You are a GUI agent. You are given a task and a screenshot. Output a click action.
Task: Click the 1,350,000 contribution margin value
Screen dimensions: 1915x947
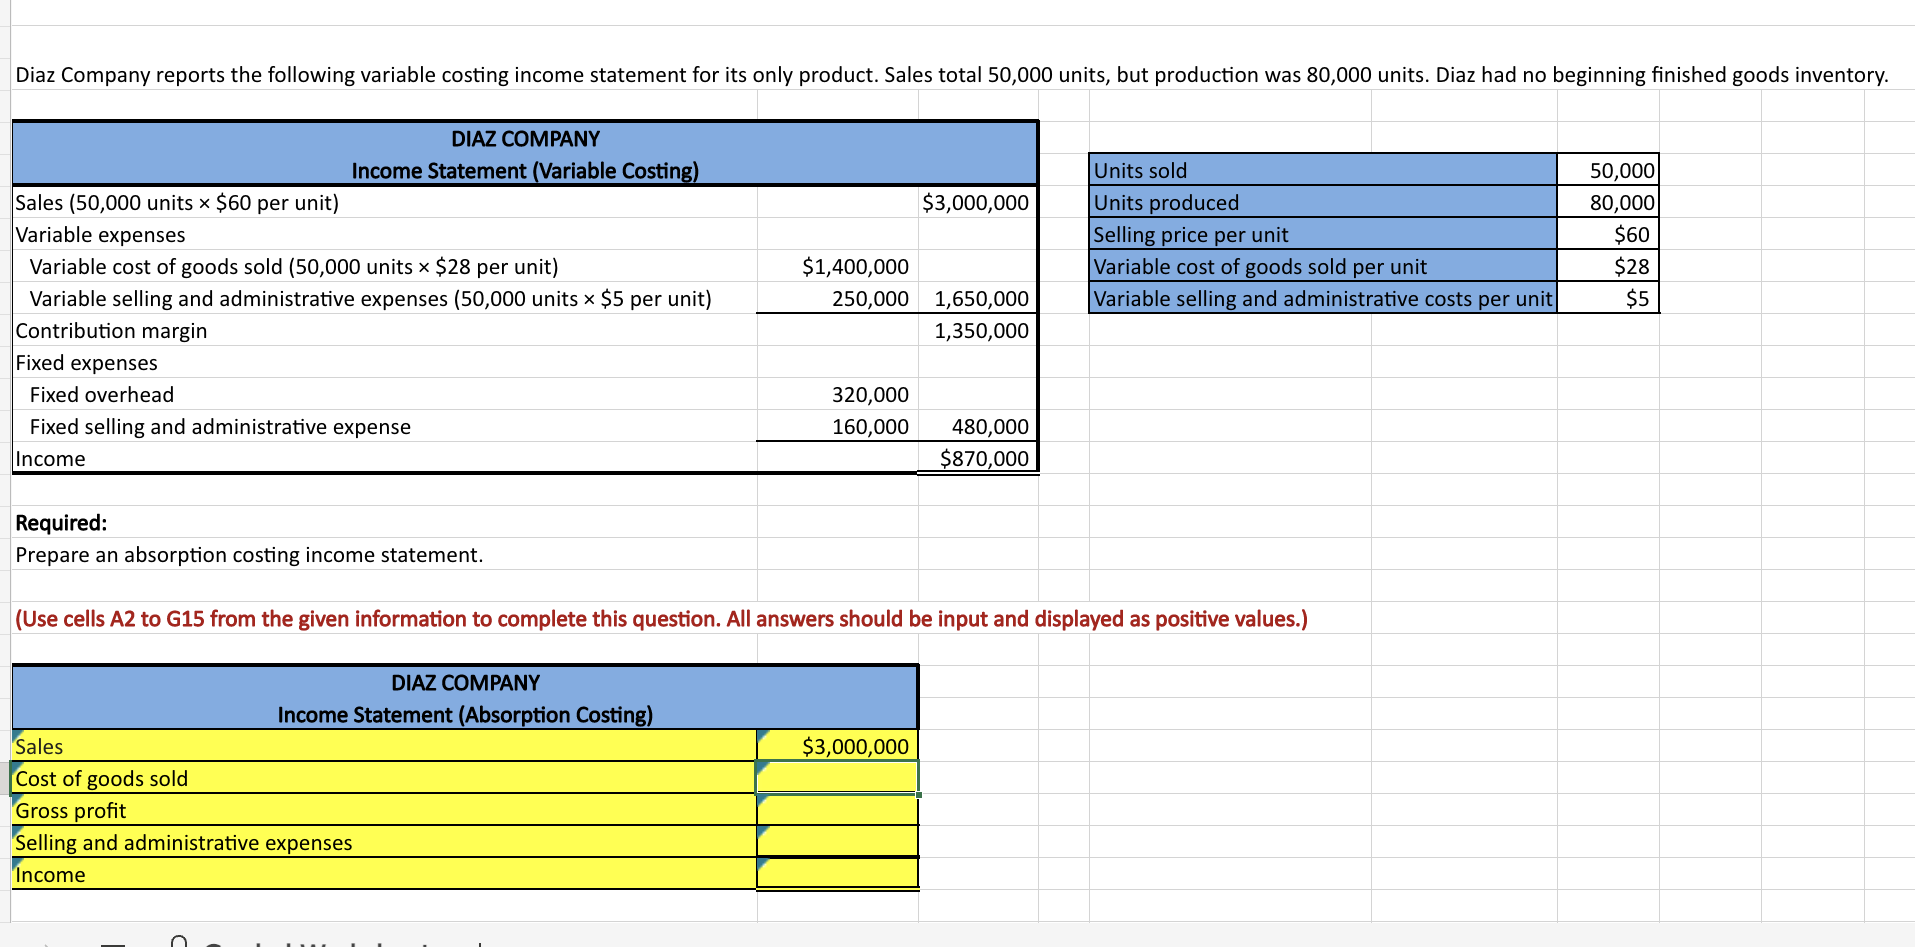(980, 331)
